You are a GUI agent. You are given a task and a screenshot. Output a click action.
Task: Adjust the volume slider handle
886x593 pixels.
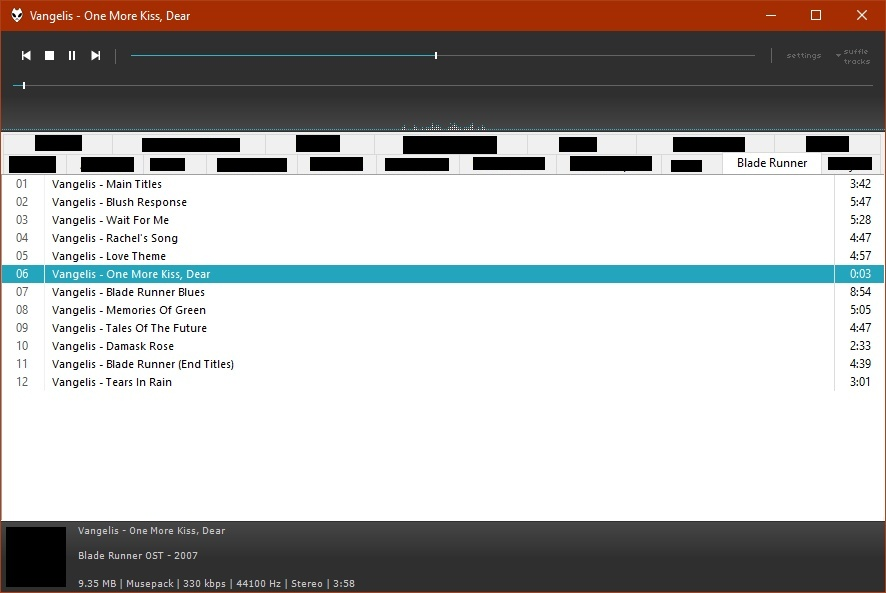coord(22,85)
